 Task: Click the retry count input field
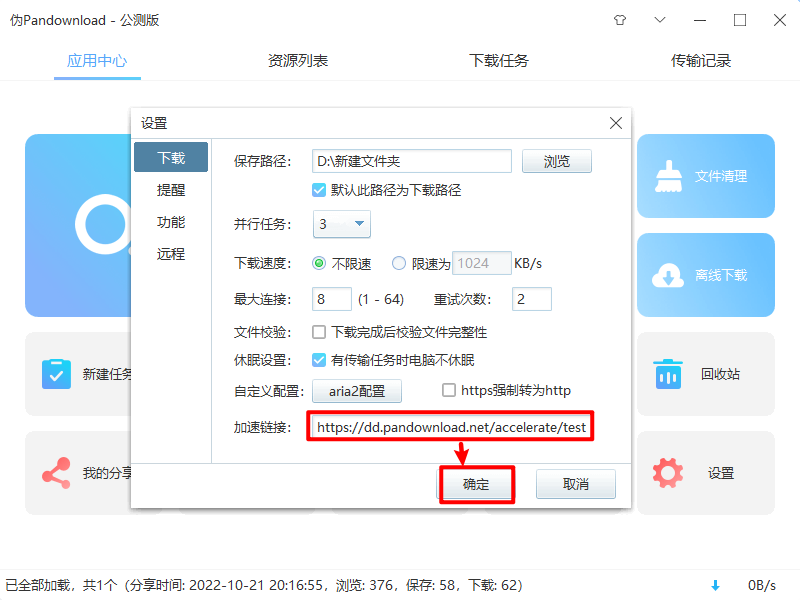[532, 299]
